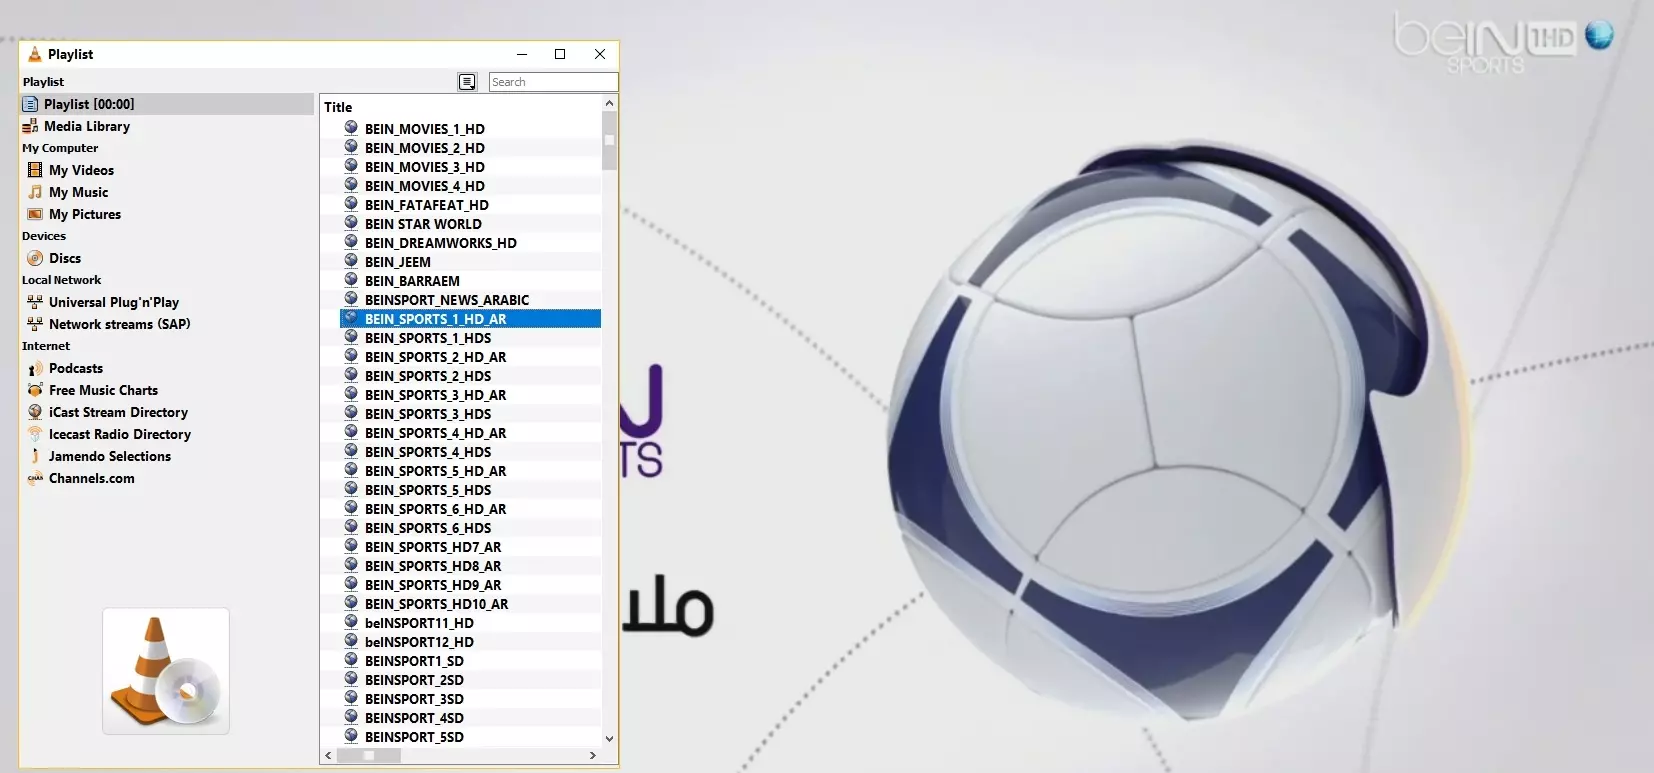Open Podcasts under Internet
This screenshot has width=1654, height=773.
click(76, 368)
